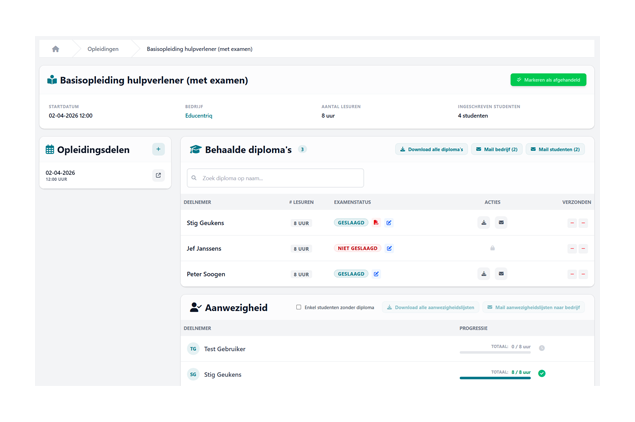
Task: Download Stig Geukens' diploma
Action: (x=484, y=223)
